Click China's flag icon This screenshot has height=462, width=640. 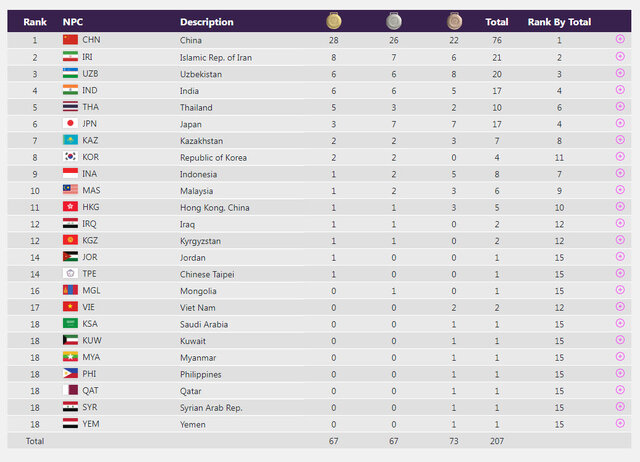click(x=70, y=40)
